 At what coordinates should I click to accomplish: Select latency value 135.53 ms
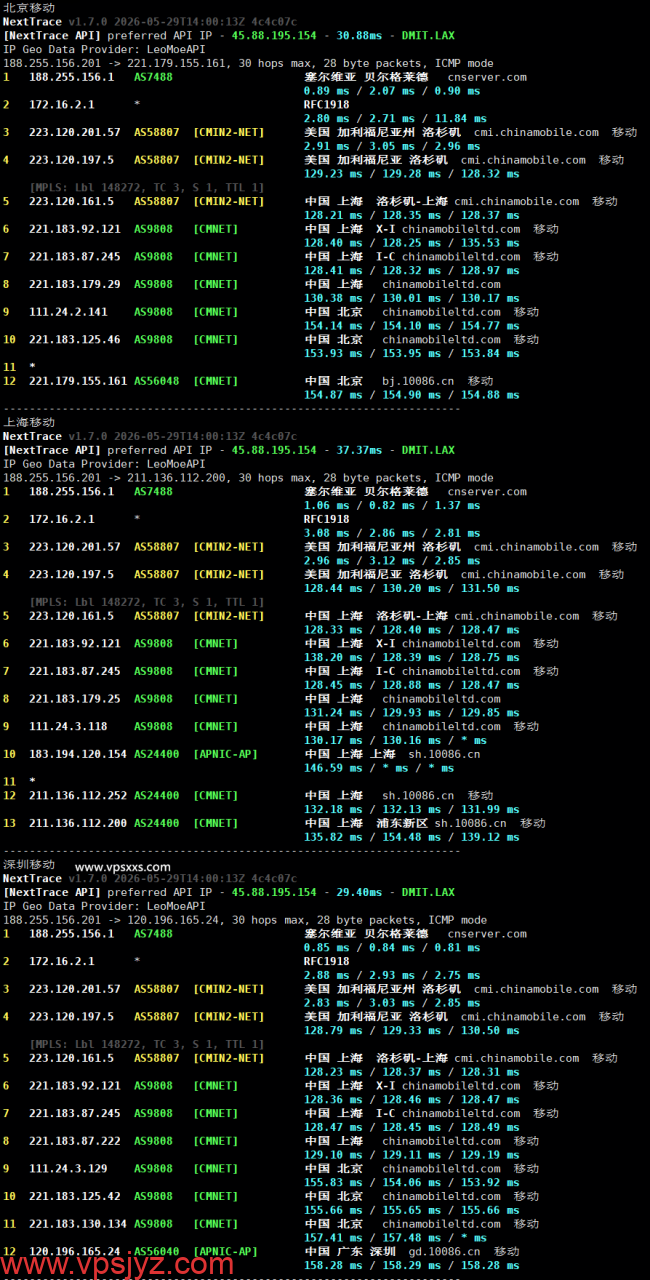(x=487, y=243)
